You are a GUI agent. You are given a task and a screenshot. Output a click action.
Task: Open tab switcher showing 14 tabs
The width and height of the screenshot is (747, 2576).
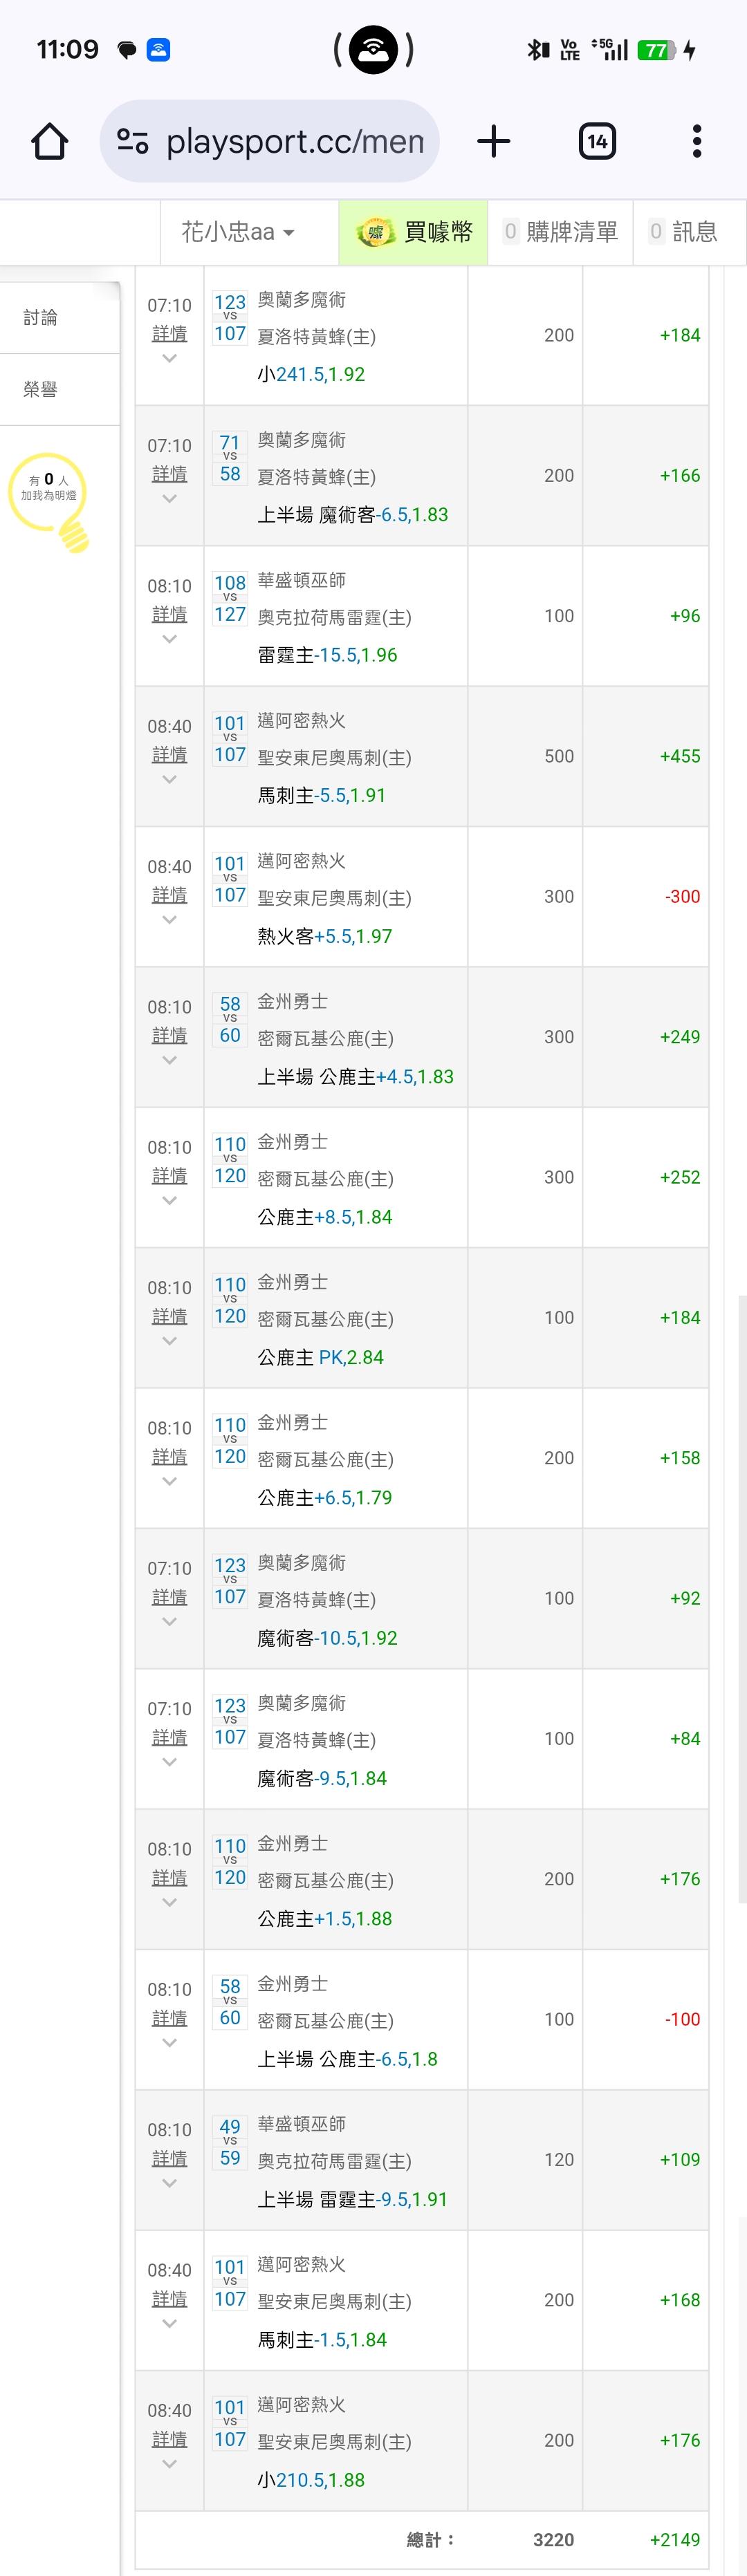coord(597,141)
